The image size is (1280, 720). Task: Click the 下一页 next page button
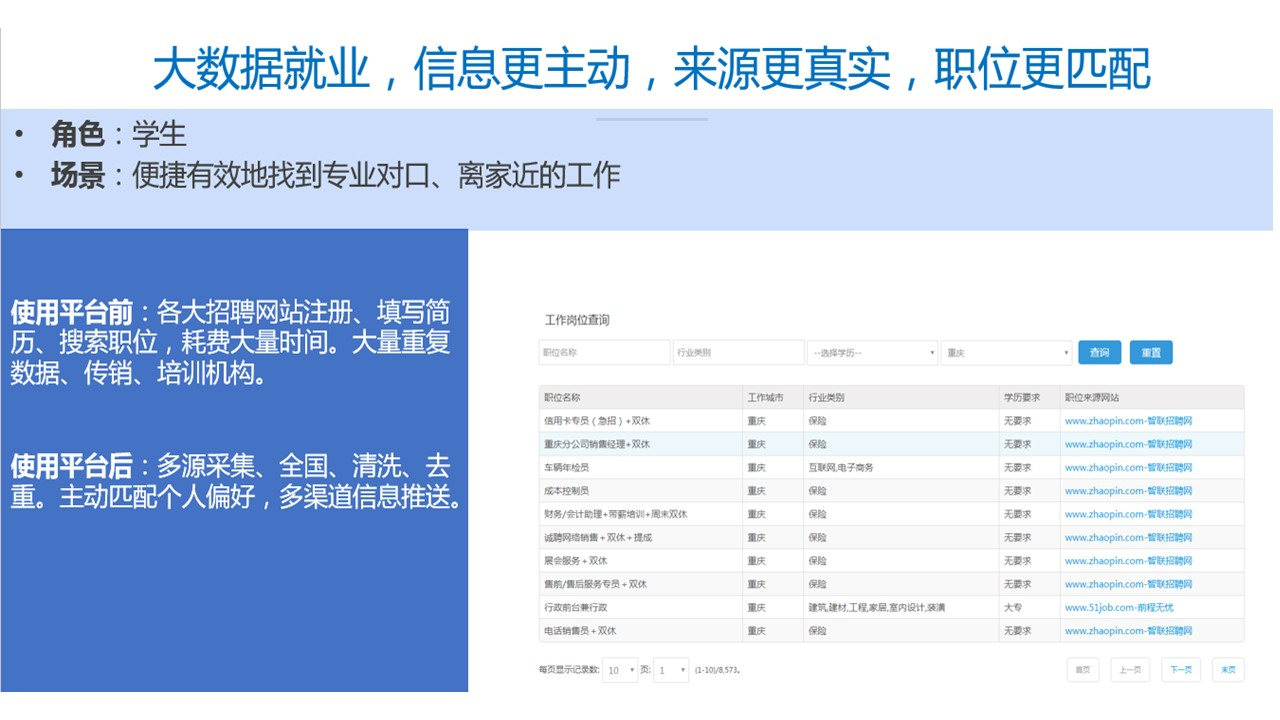tap(1181, 670)
